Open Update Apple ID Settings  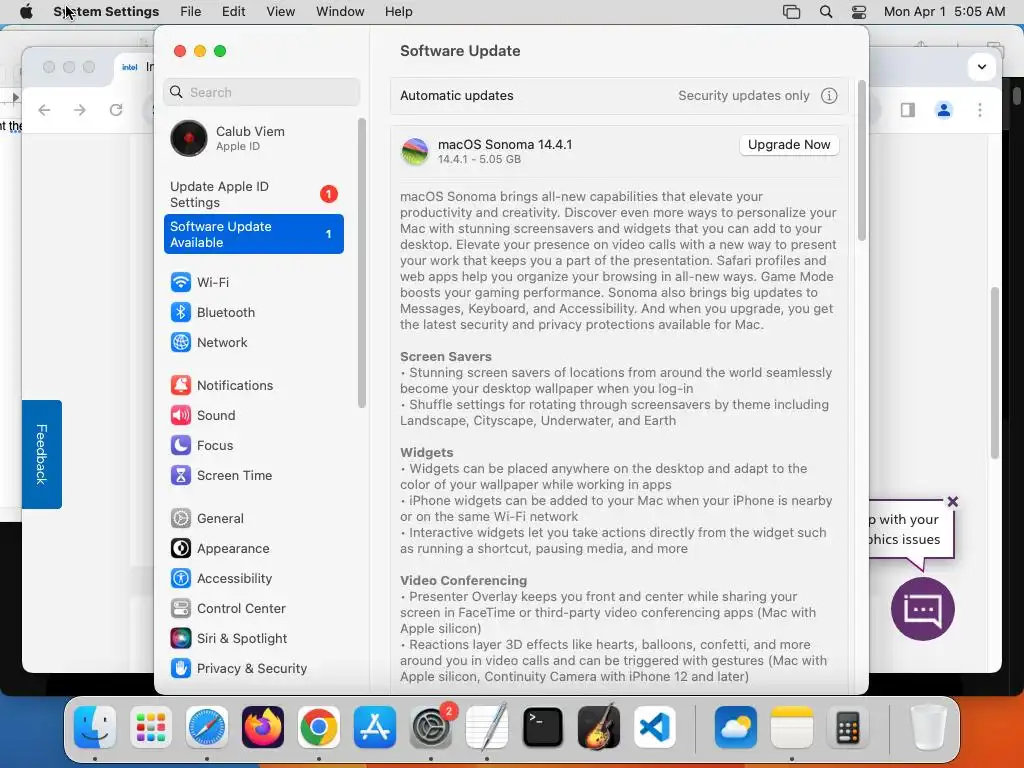253,195
